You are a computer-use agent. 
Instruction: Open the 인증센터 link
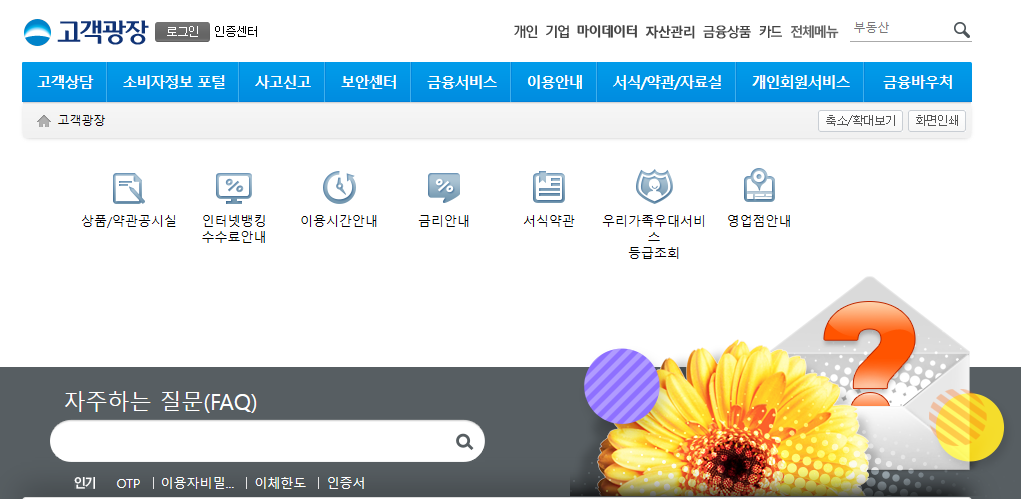(236, 32)
